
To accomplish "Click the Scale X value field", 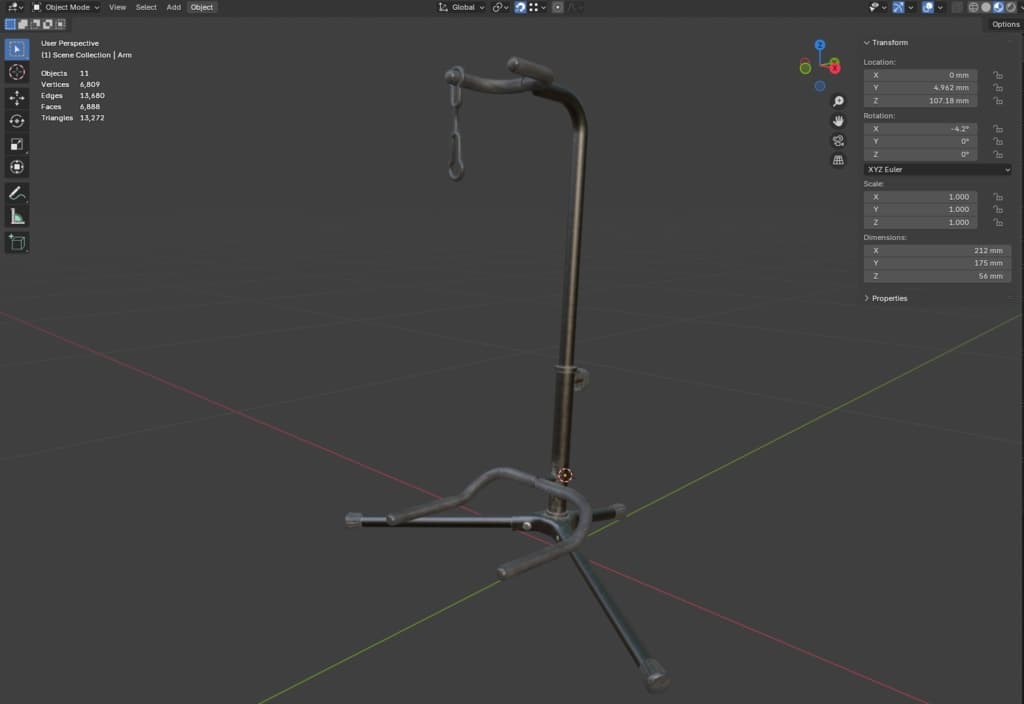I will click(920, 197).
